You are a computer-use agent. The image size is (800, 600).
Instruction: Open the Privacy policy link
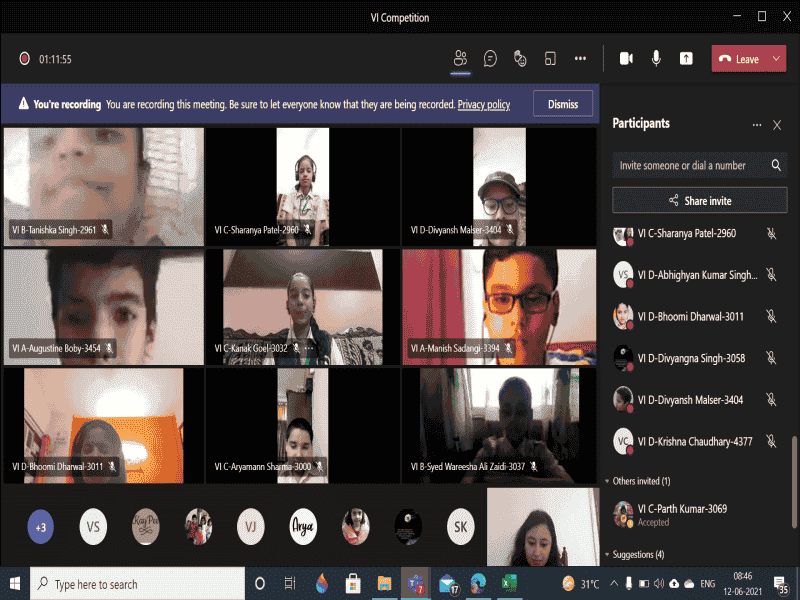[x=484, y=104]
